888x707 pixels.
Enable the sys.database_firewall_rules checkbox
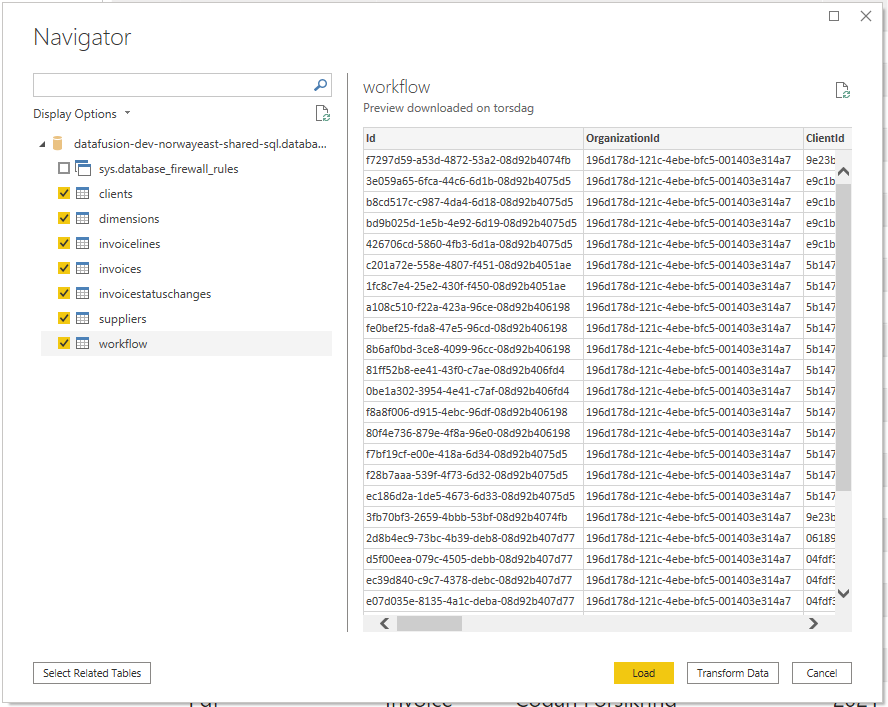(64, 169)
